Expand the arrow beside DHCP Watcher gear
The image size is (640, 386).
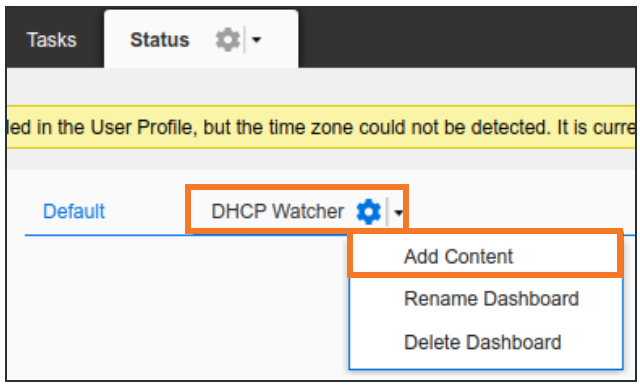(398, 212)
